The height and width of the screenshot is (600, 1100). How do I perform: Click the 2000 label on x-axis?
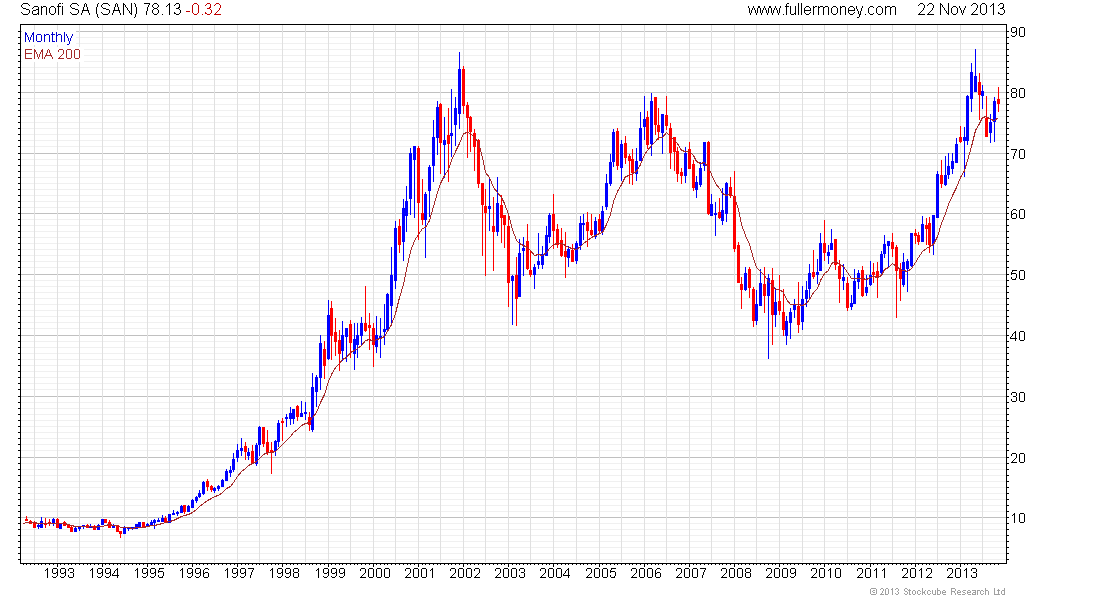pos(375,573)
